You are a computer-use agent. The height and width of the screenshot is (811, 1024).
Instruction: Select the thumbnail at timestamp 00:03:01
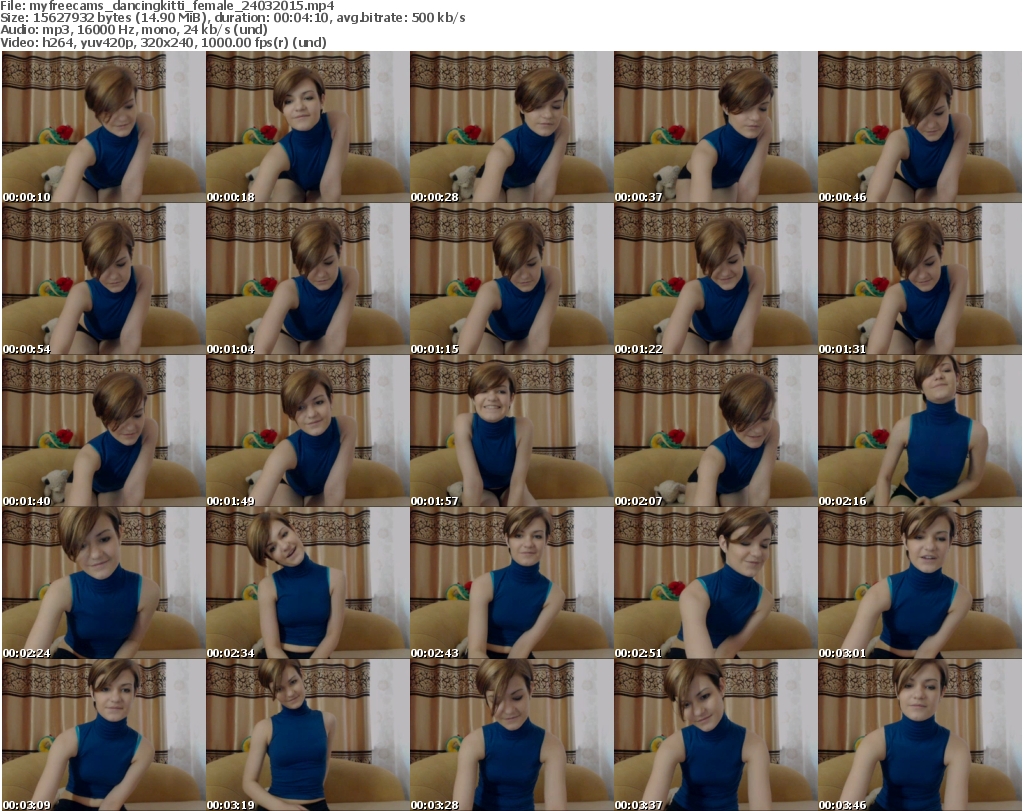pos(920,583)
